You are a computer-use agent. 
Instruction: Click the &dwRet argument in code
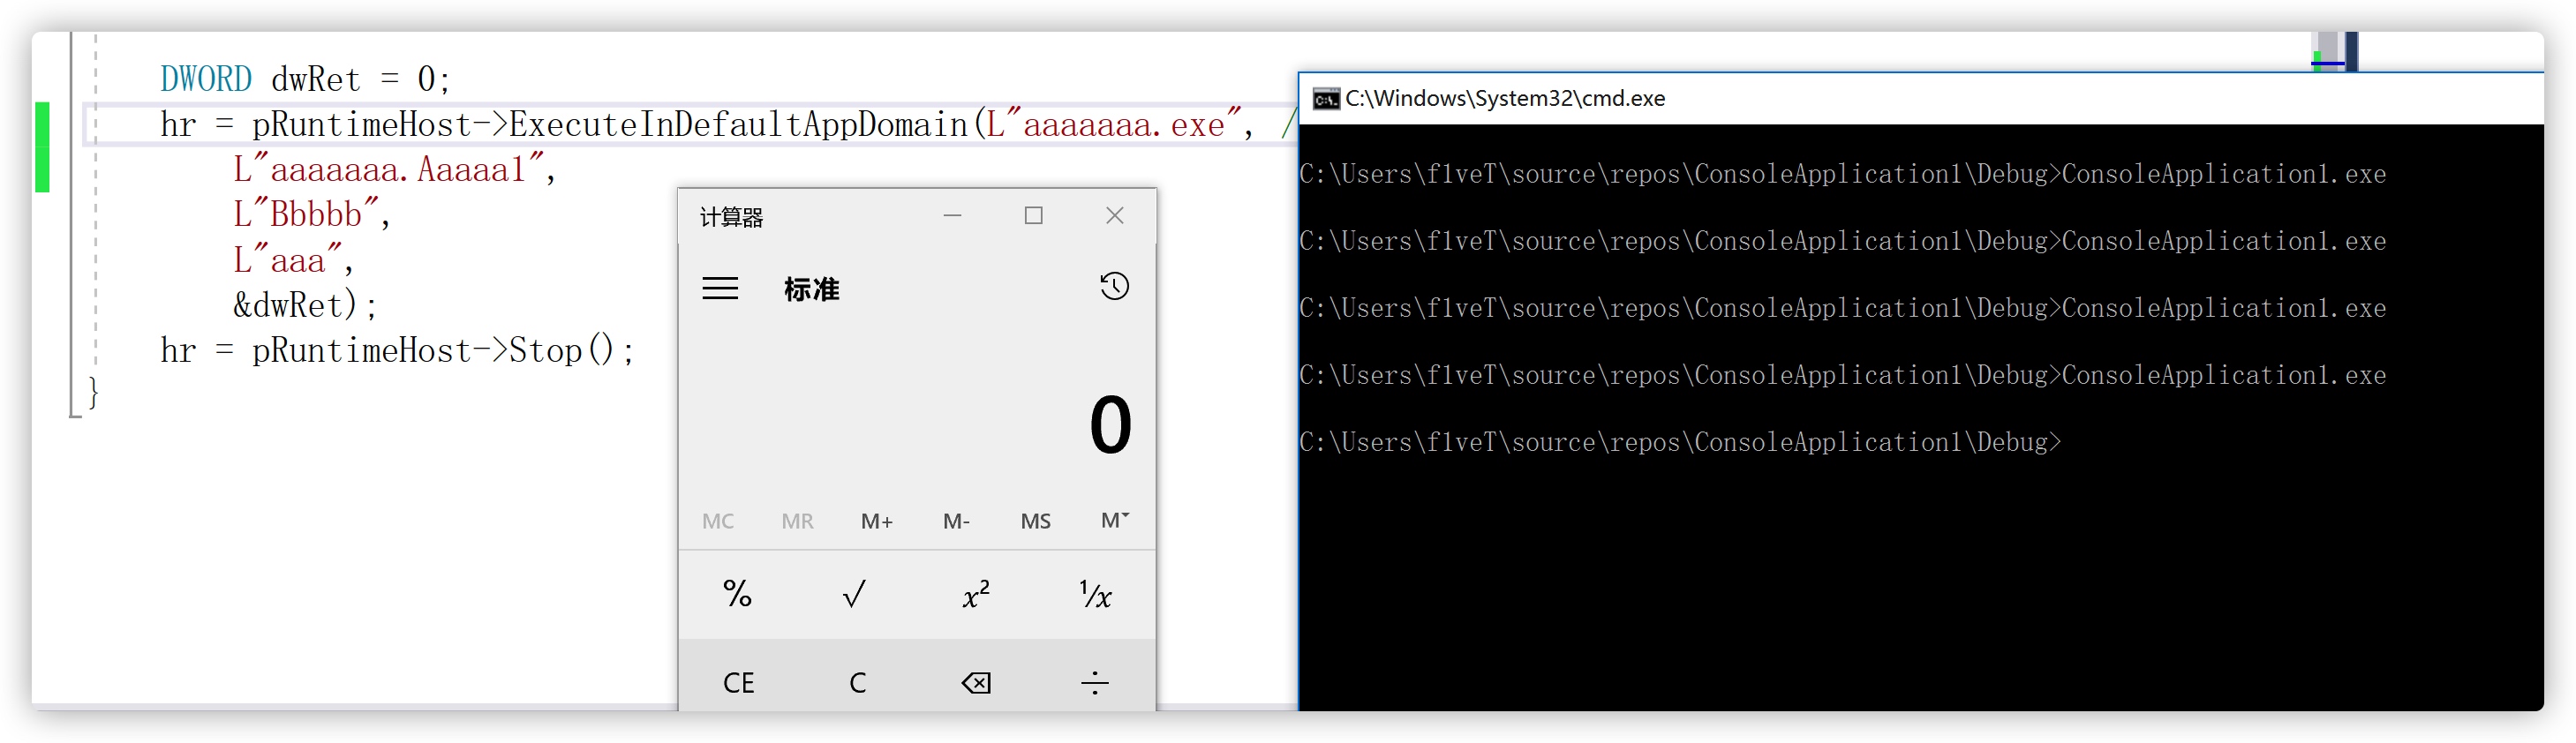287,305
